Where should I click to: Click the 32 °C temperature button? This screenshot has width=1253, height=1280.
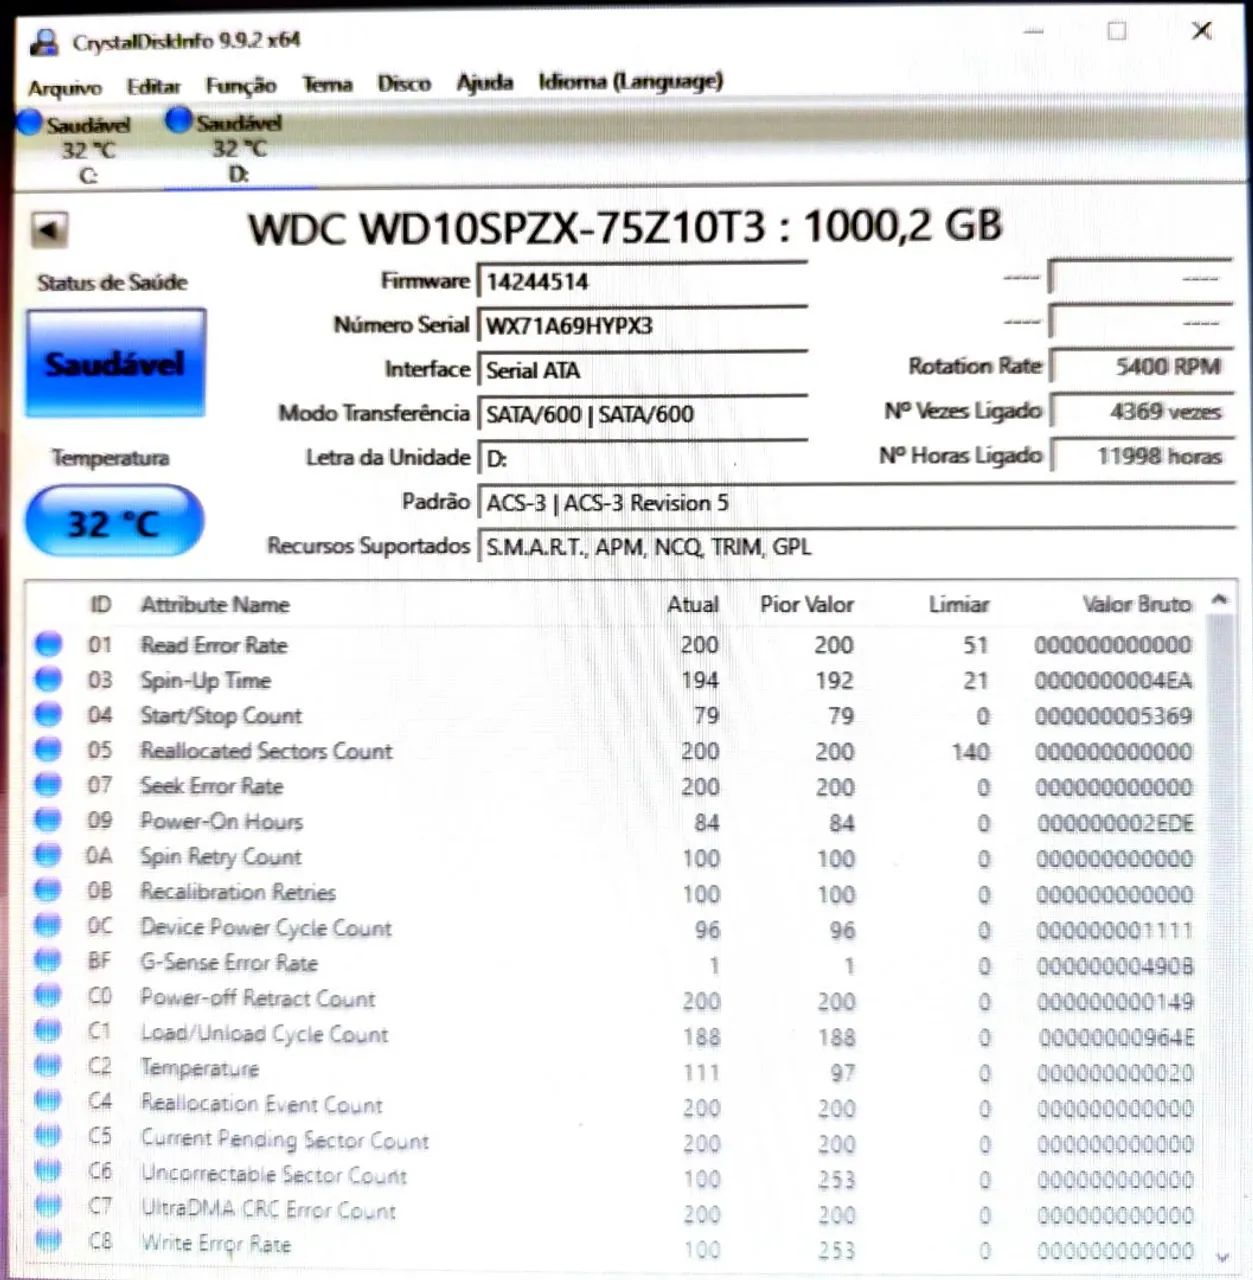coord(113,521)
